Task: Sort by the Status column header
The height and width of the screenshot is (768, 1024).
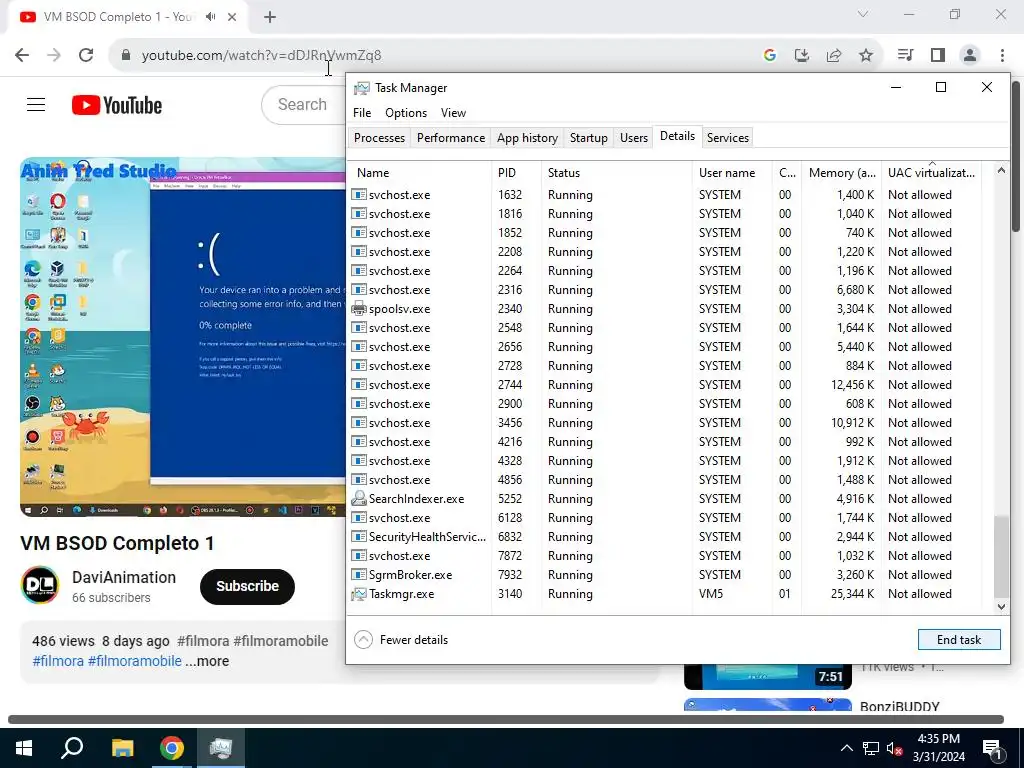Action: click(x=616, y=172)
